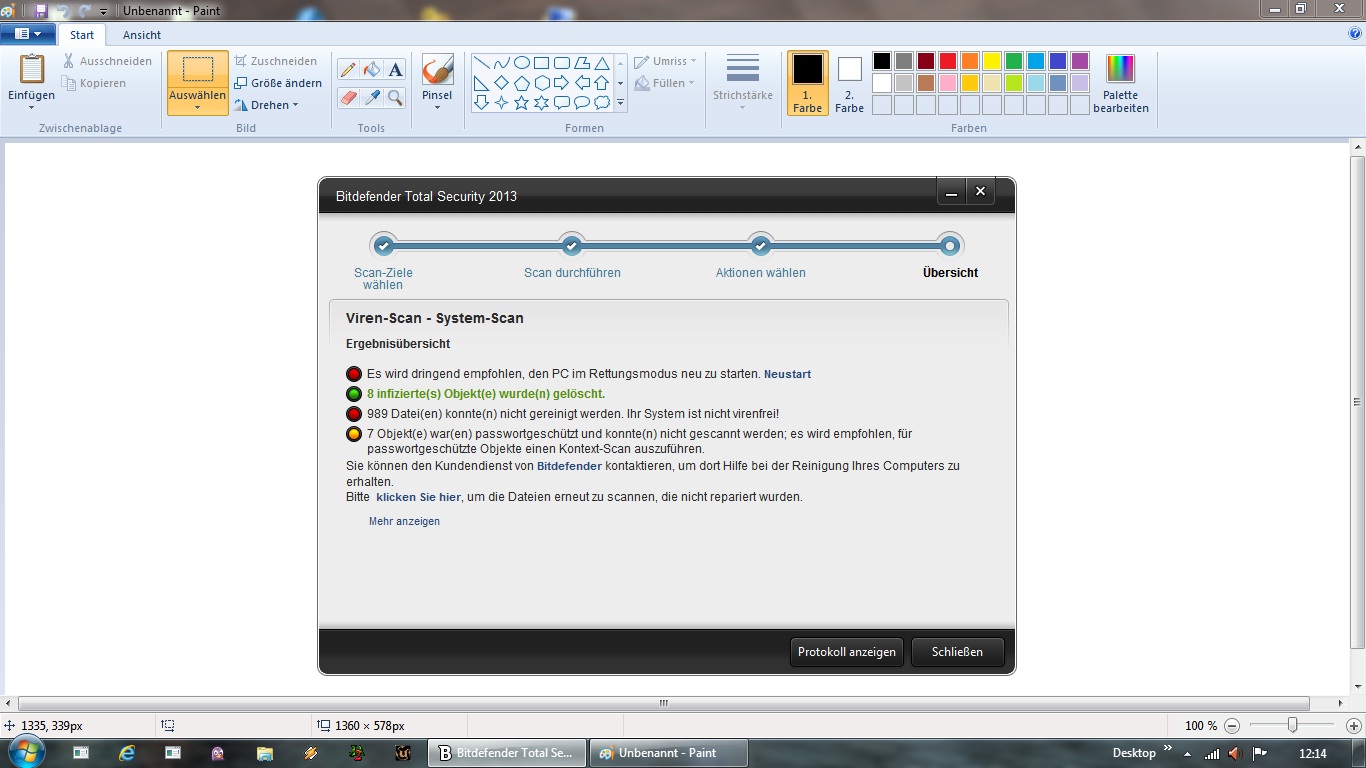The image size is (1366, 768).
Task: Choose the rounded rectangle shape
Action: pyautogui.click(x=561, y=63)
